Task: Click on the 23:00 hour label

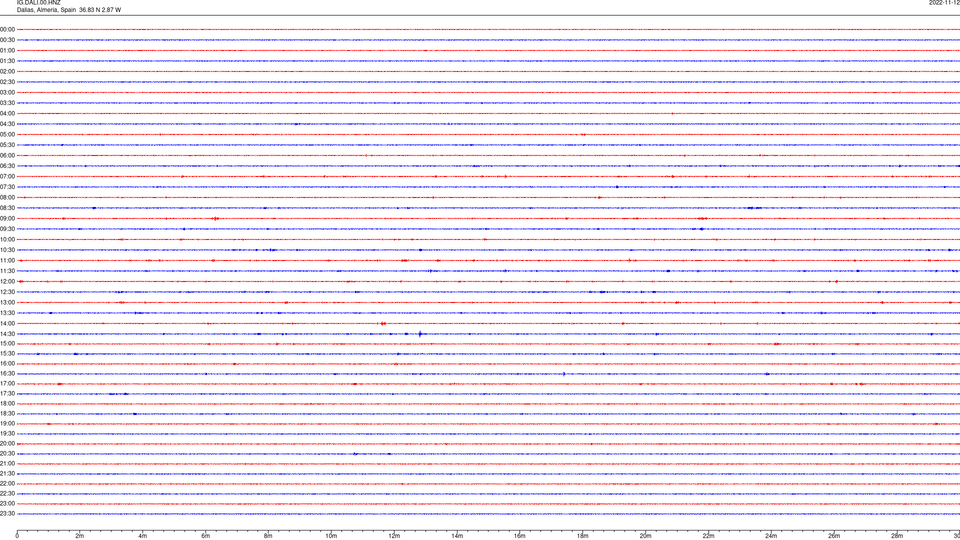Action: click(7, 504)
